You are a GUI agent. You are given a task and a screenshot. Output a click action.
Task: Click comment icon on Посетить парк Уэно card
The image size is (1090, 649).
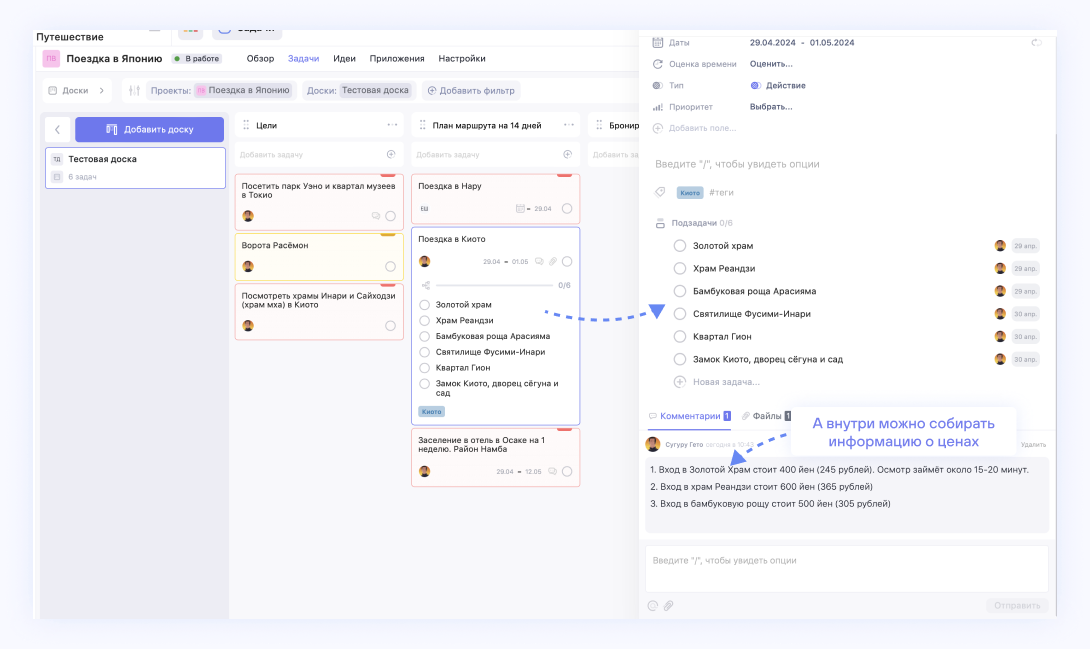[x=376, y=216]
